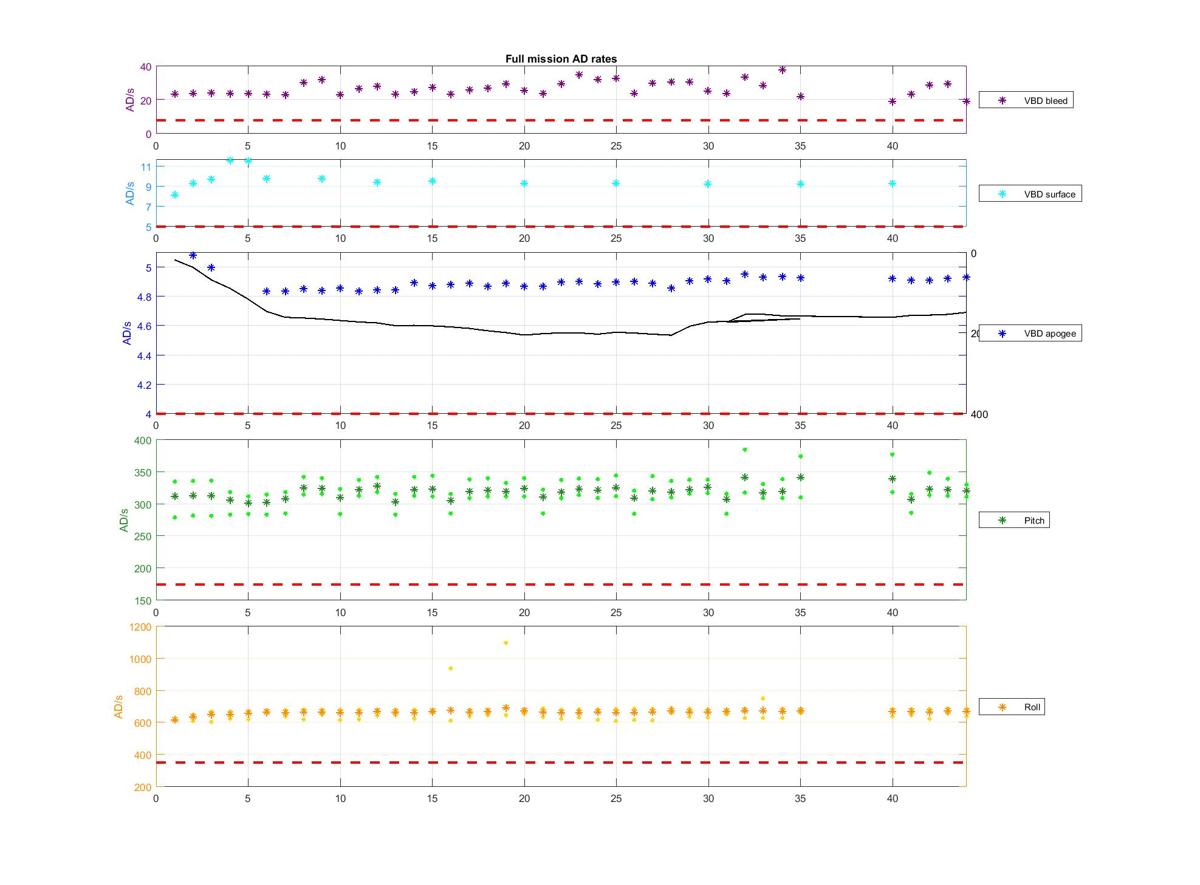Click y-tick 4.2 on the VBD apogee plot
1200x885 pixels.
pyautogui.click(x=145, y=385)
